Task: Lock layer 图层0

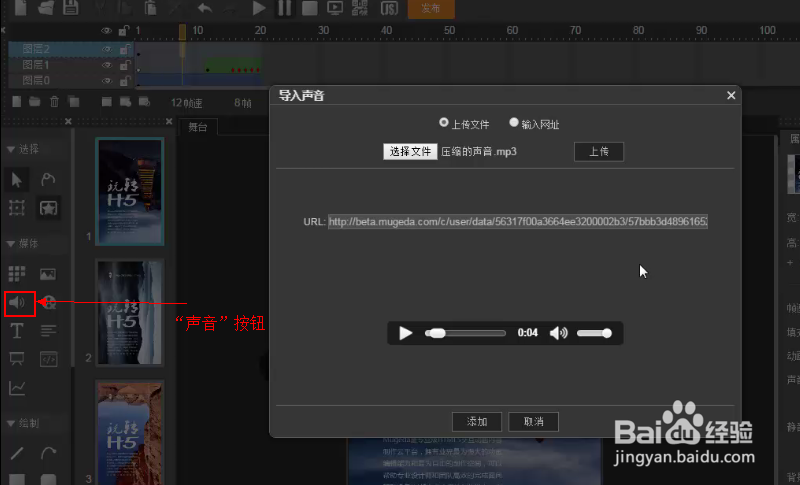Action: pos(124,81)
